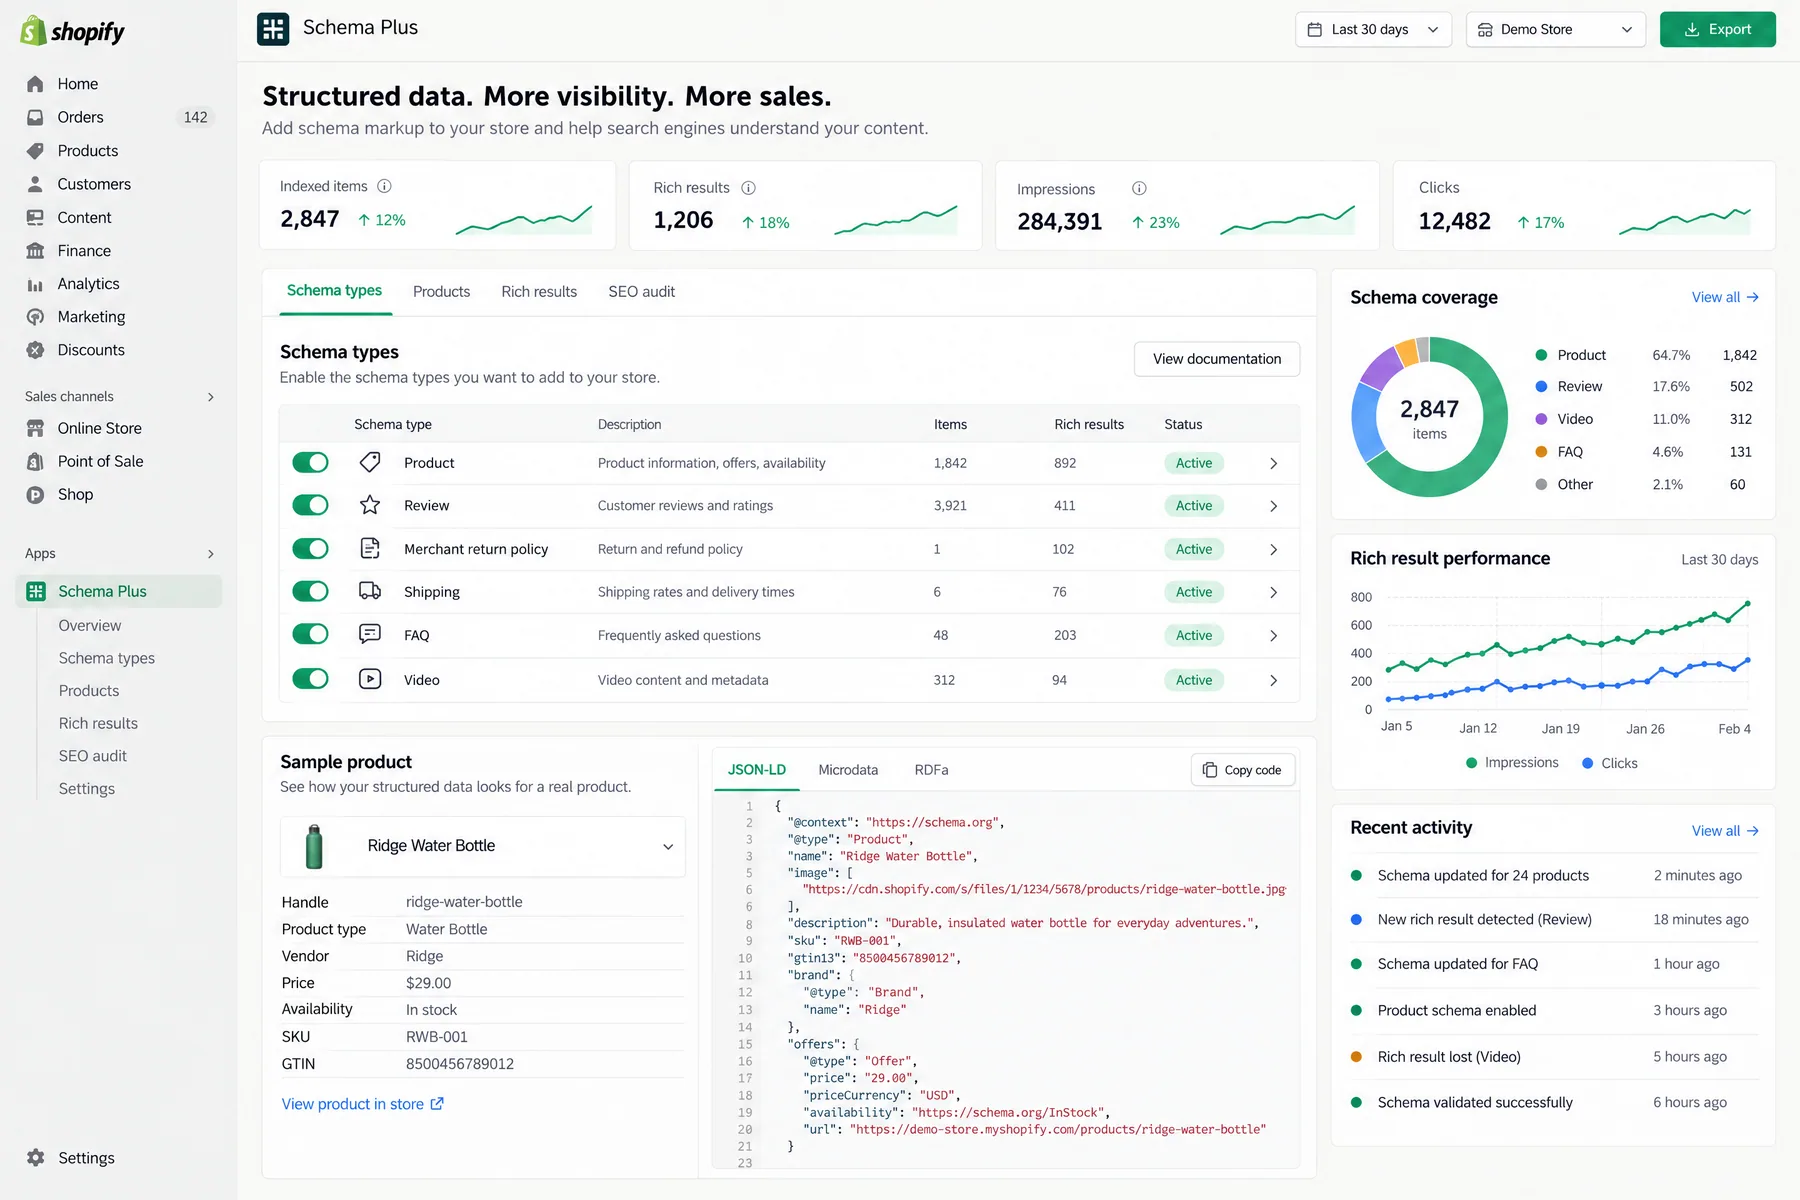Turn off the Review schema toggle
Image resolution: width=1800 pixels, height=1200 pixels.
310,505
